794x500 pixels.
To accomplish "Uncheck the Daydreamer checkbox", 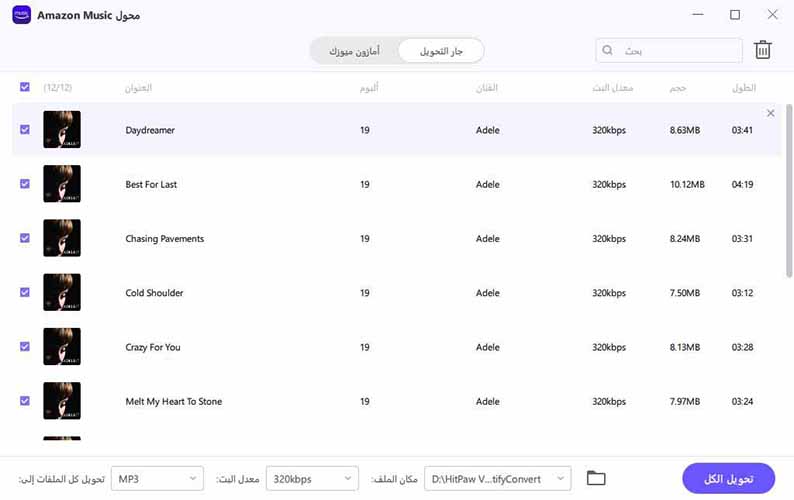I will point(25,130).
